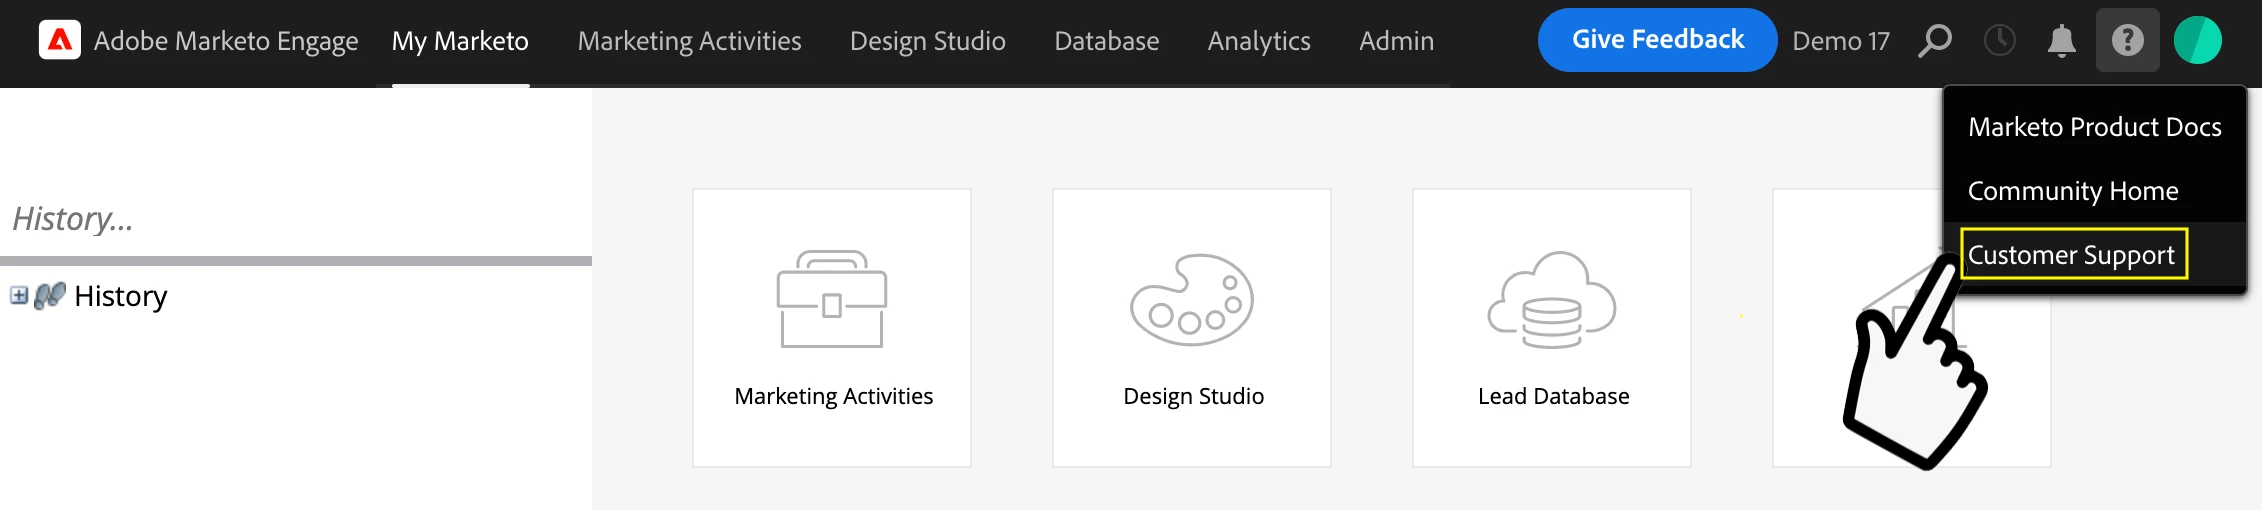Expand the History tree node
Image resolution: width=2262 pixels, height=510 pixels.
point(19,295)
